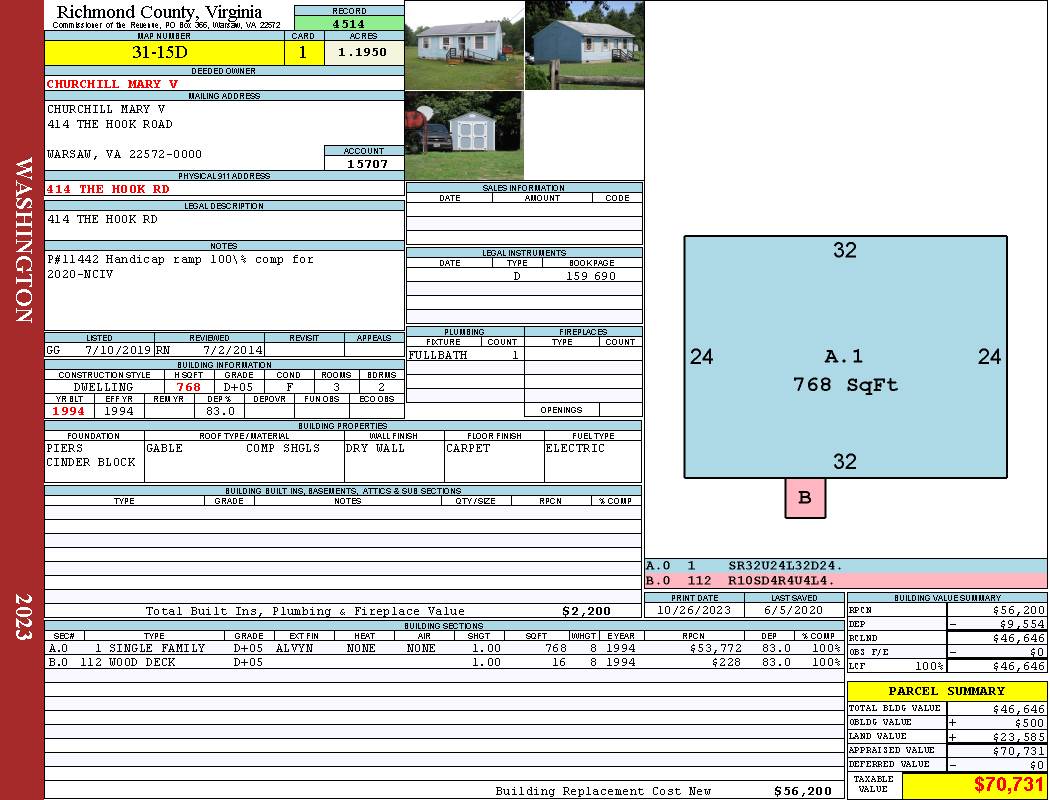
Task: Select the A.1 768 SqFt sketch area
Action: (845, 357)
